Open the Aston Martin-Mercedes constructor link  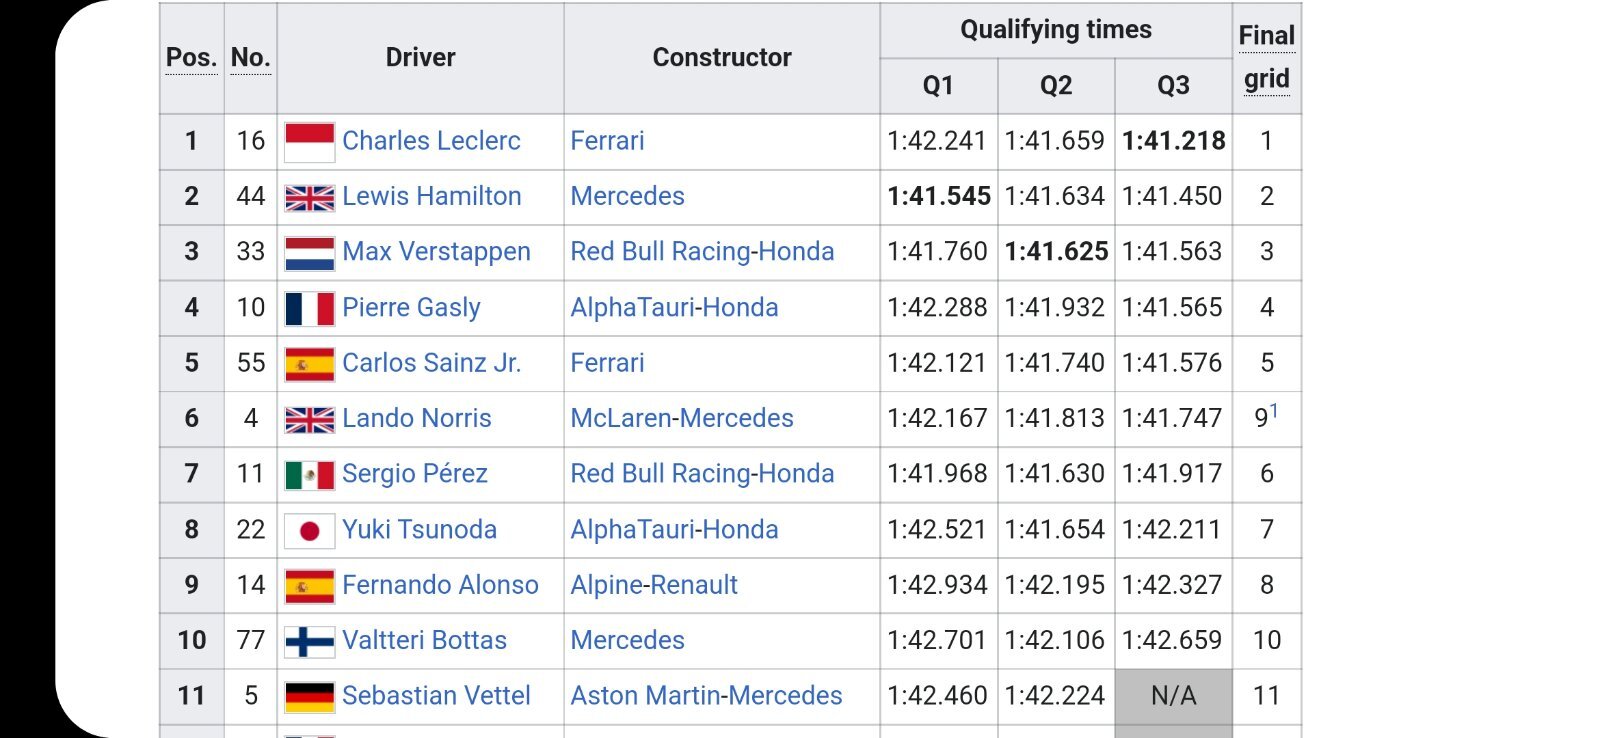pyautogui.click(x=706, y=696)
